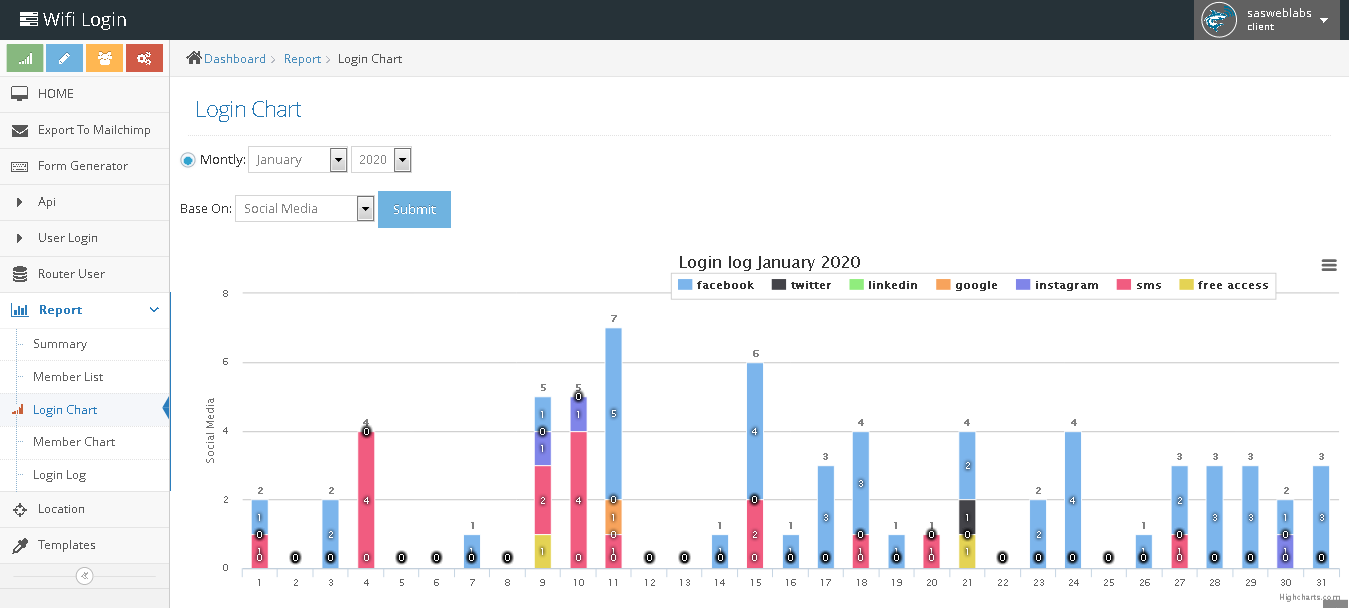
Task: Click the green signal bars shortcut icon
Action: tap(25, 59)
